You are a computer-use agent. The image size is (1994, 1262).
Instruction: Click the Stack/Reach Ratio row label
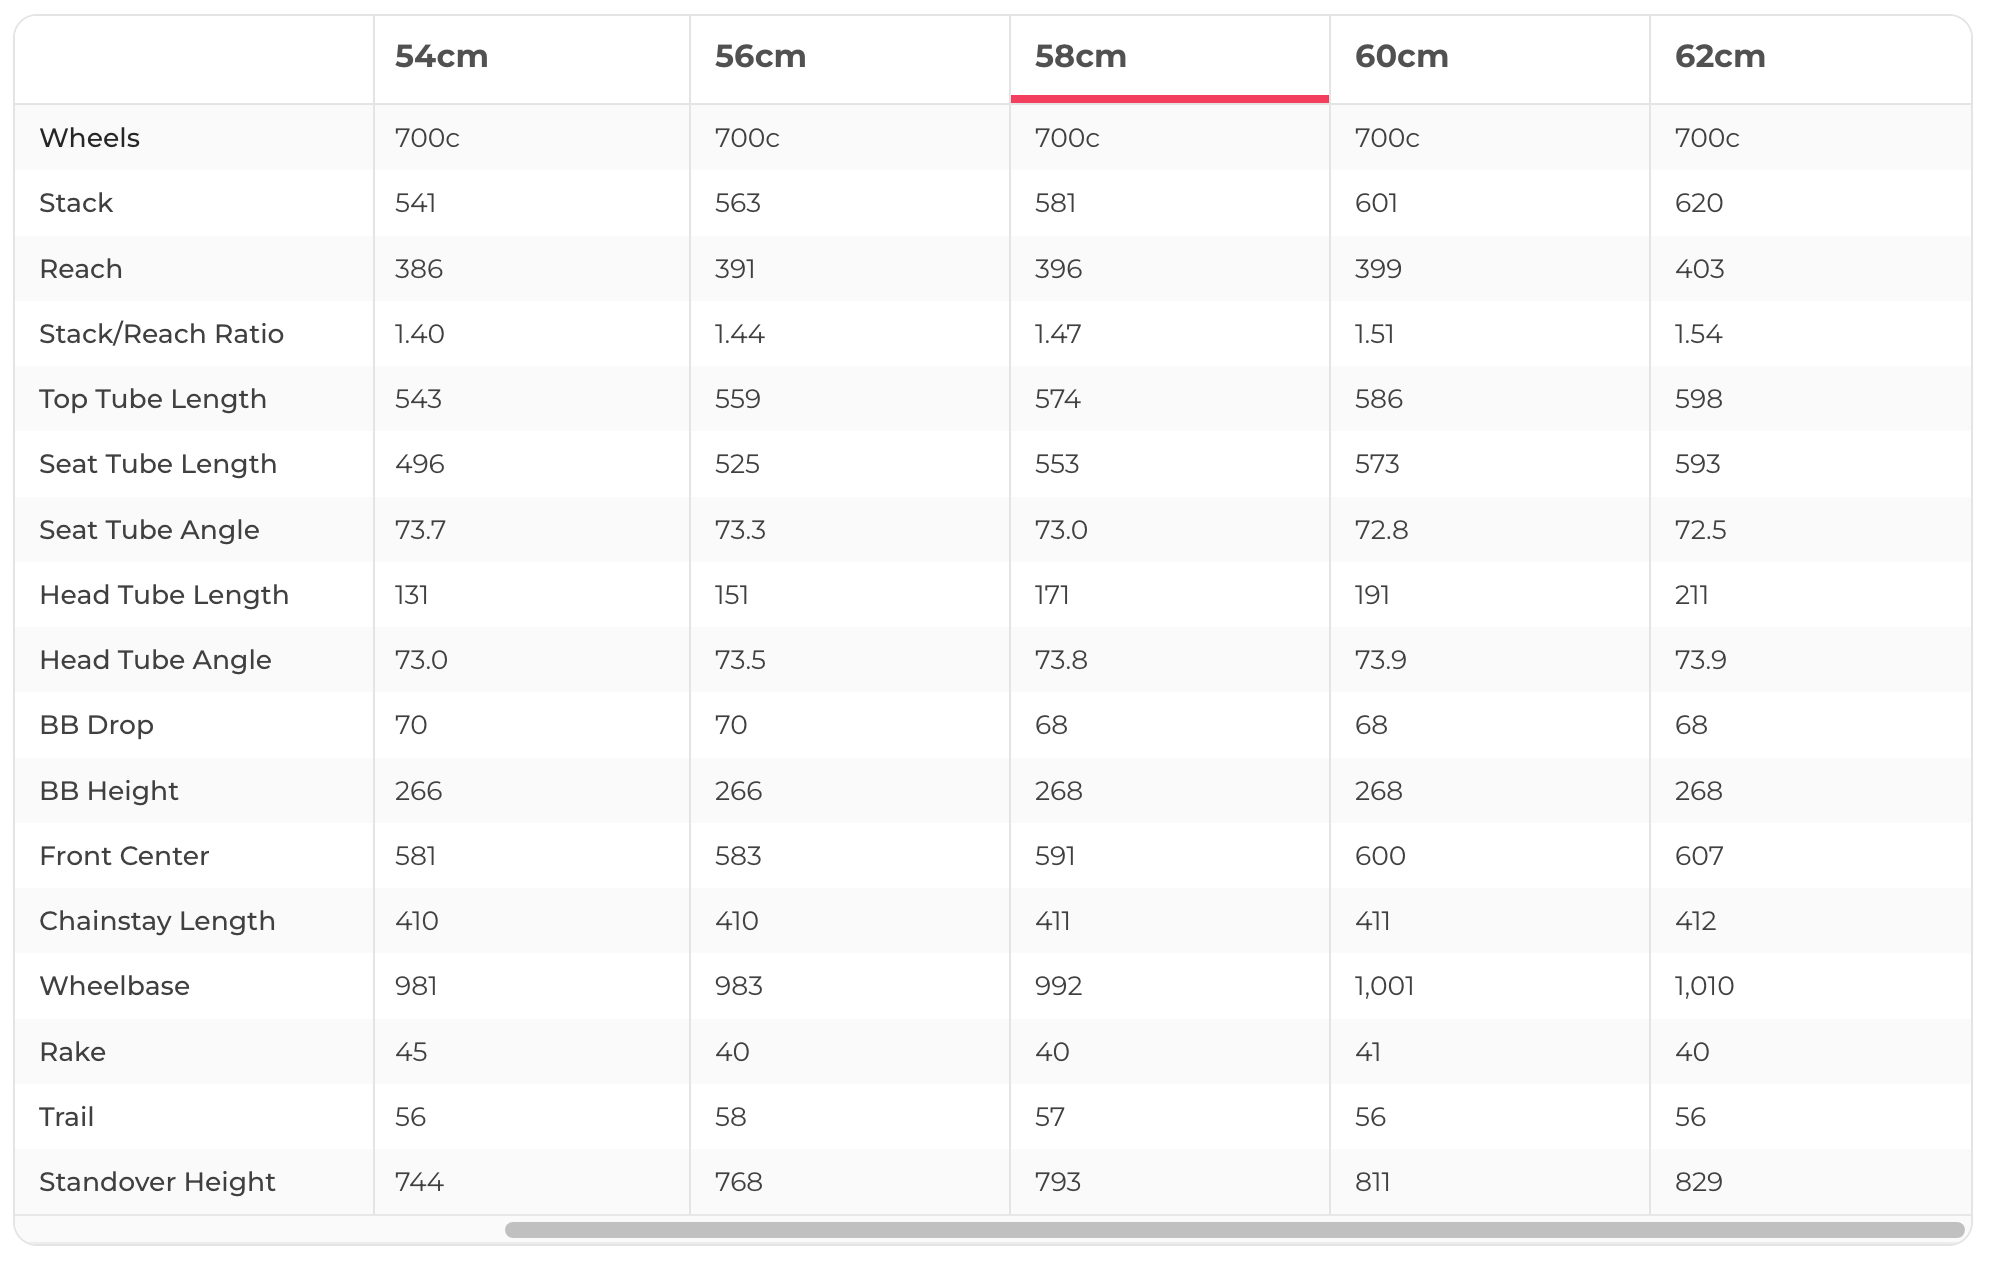click(x=161, y=334)
